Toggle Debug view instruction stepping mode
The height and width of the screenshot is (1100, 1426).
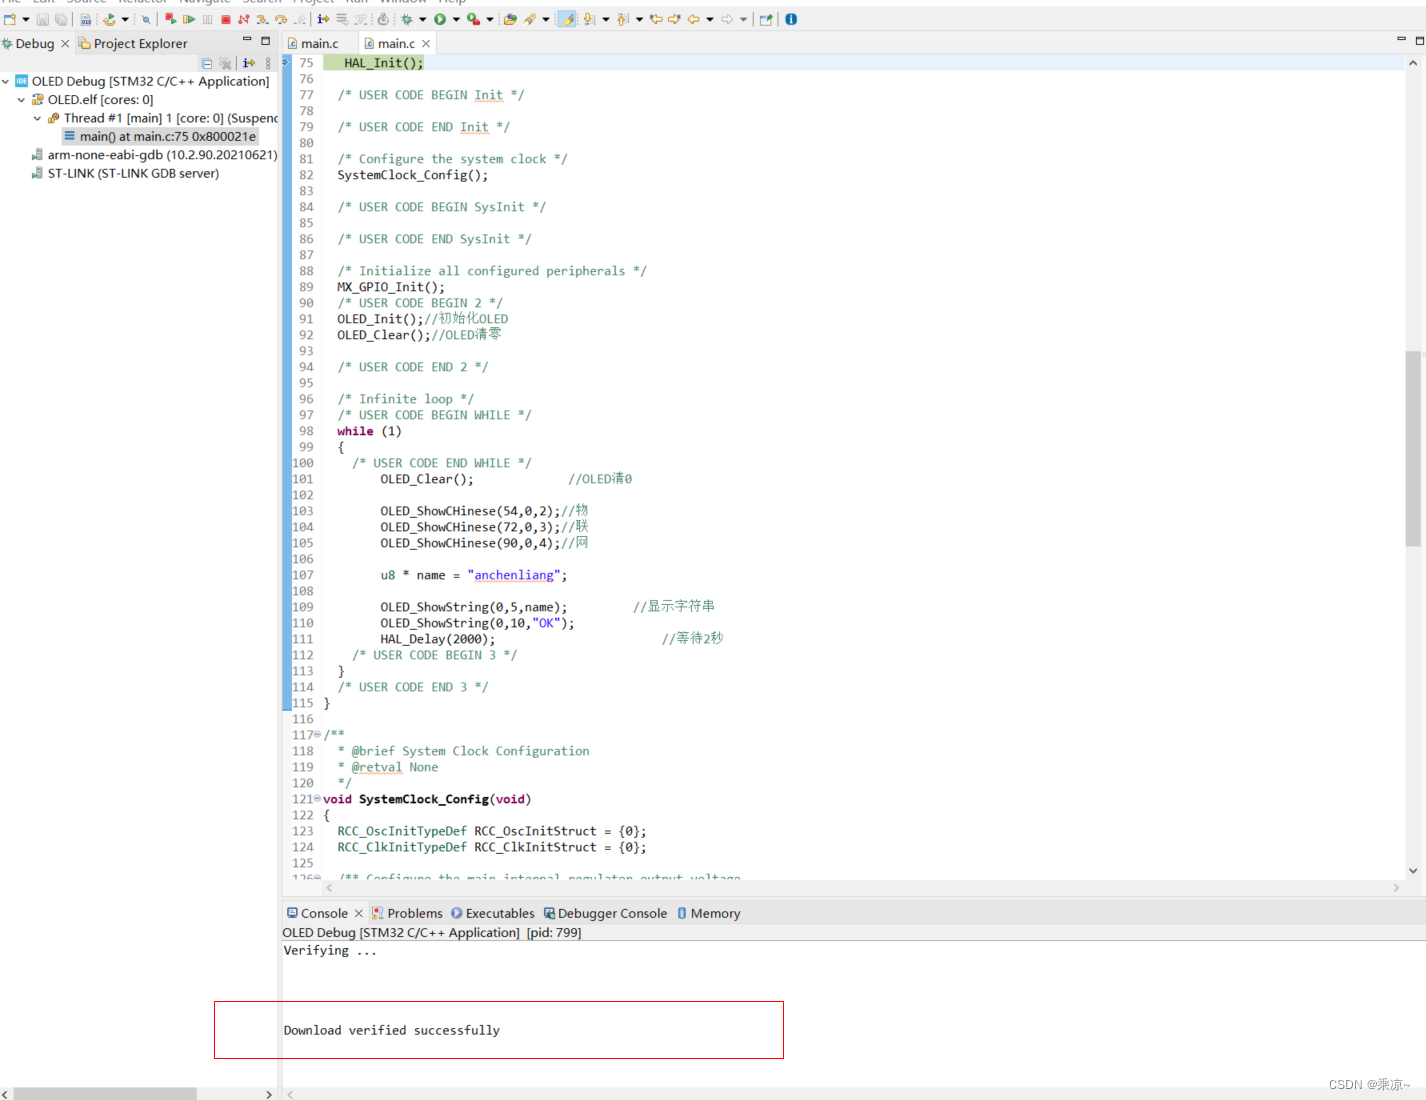[x=249, y=63]
